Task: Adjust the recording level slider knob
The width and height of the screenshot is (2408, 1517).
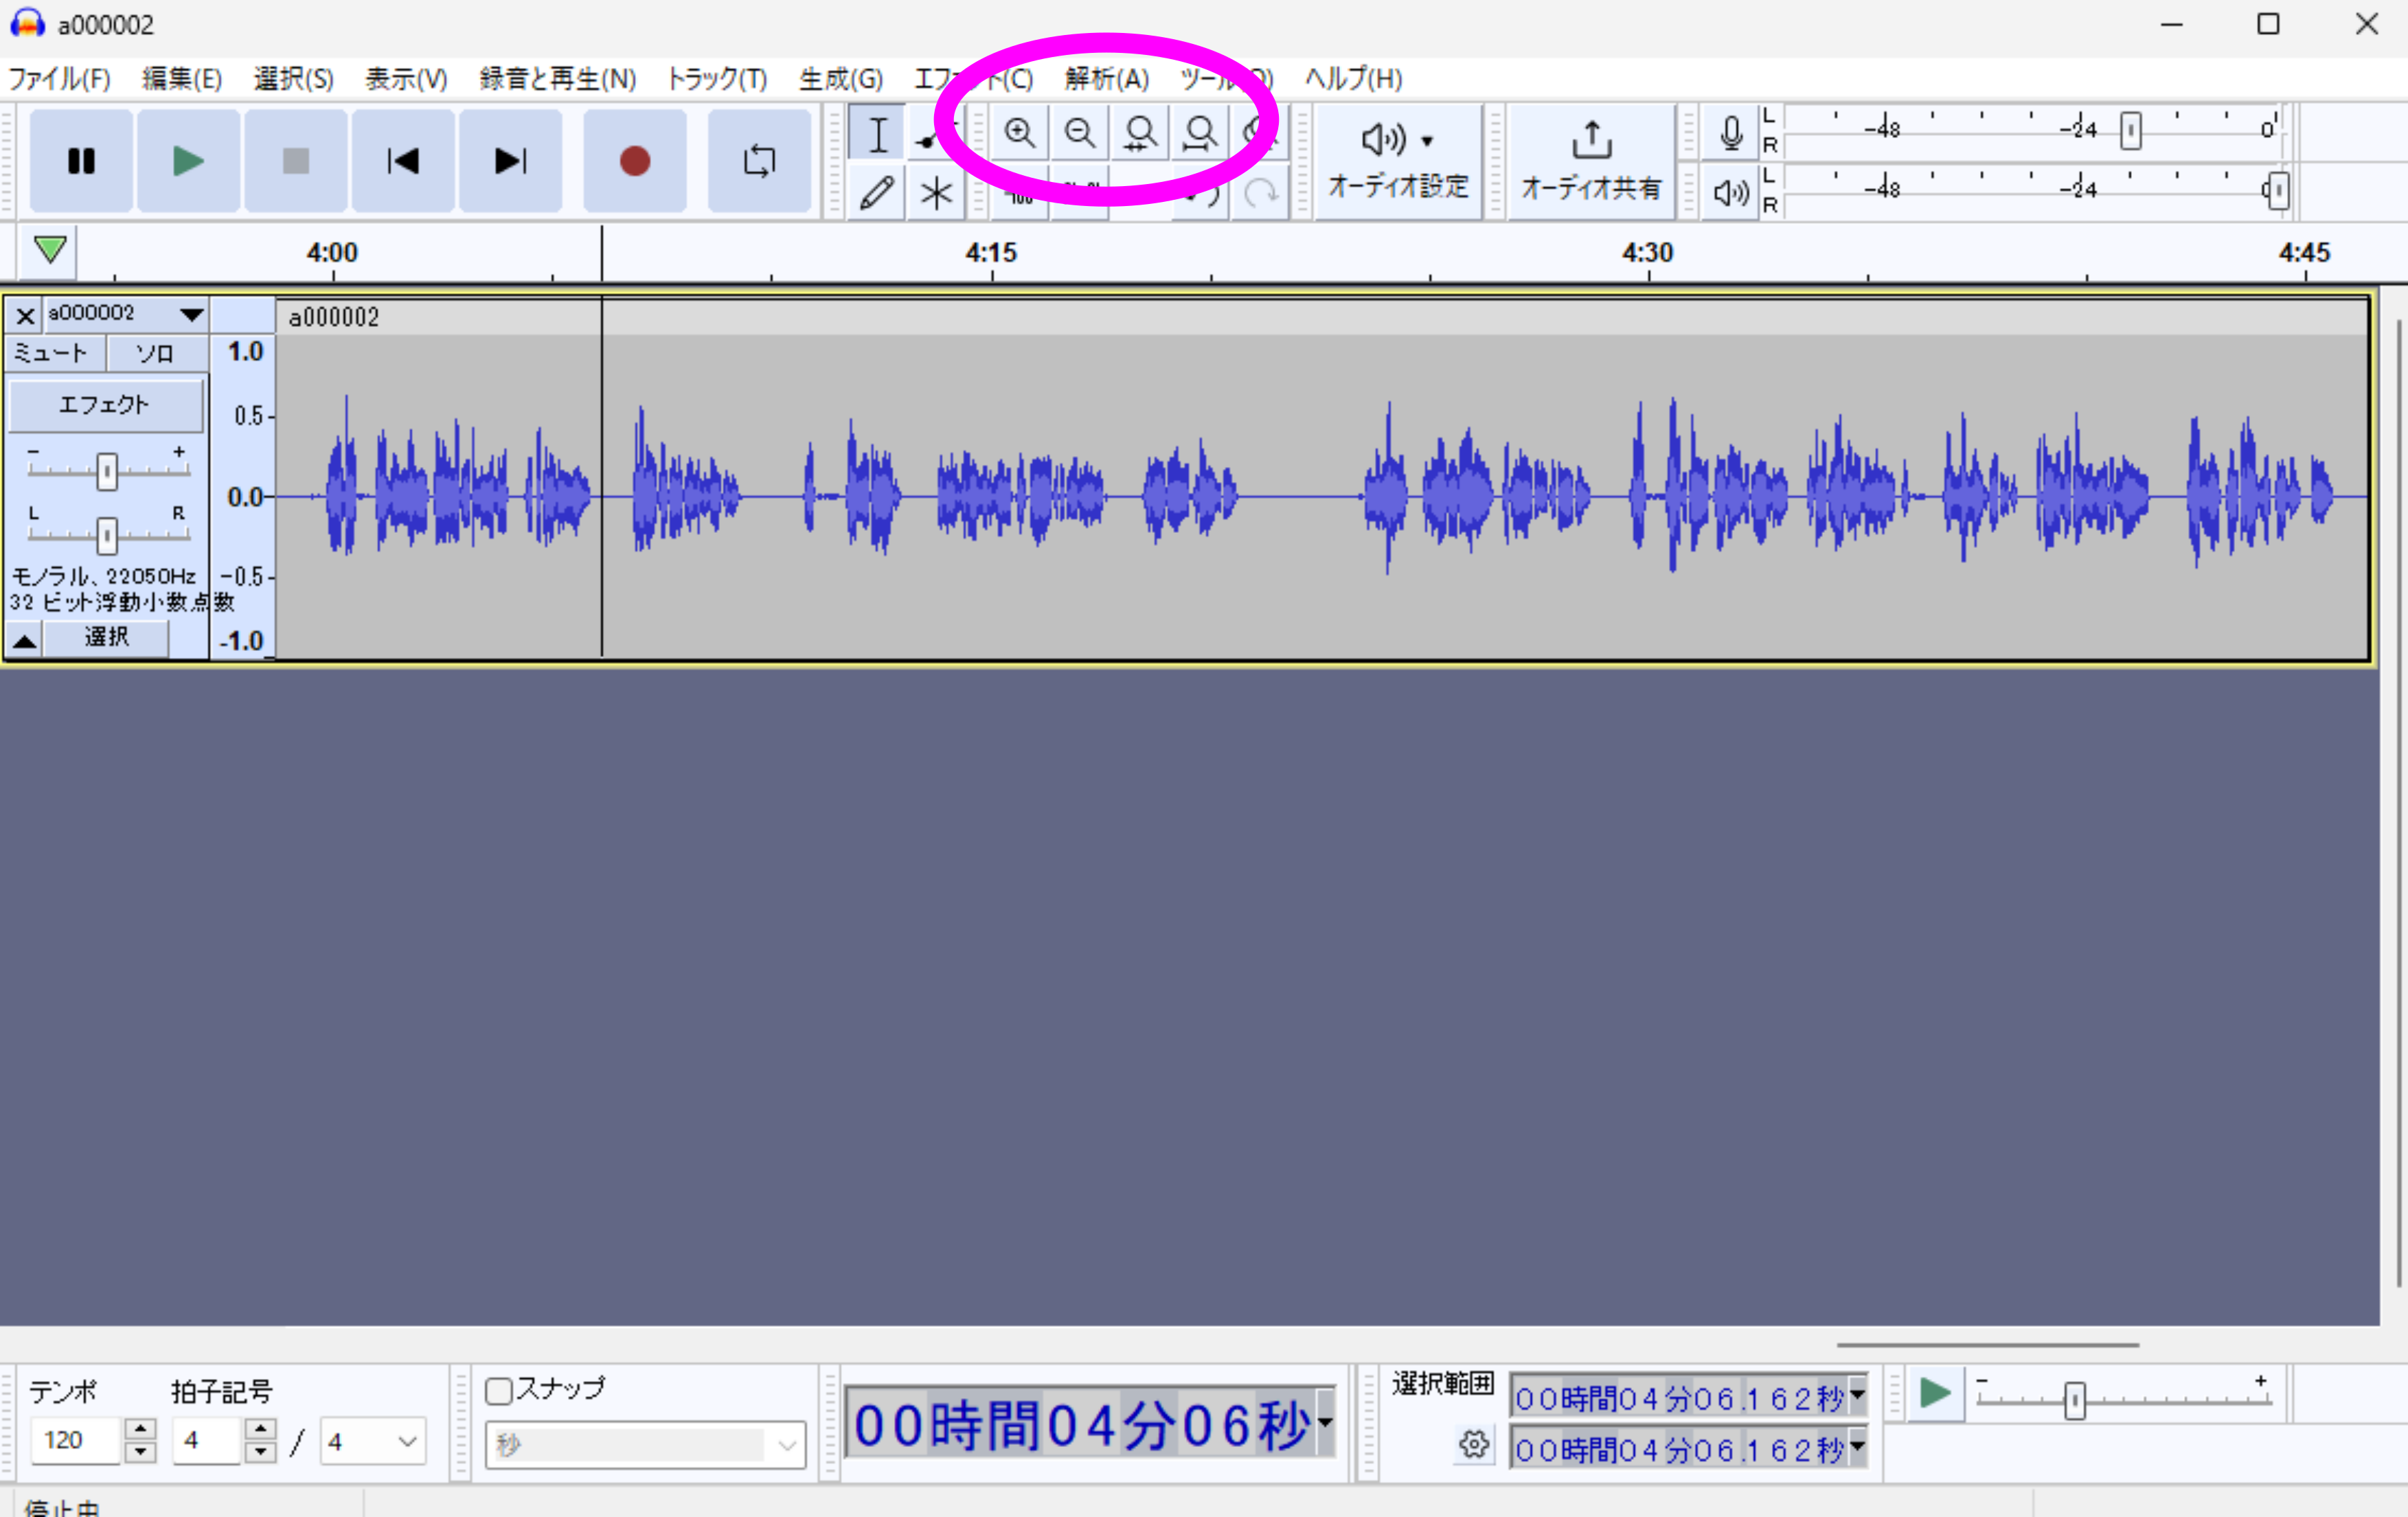Action: click(x=2131, y=130)
